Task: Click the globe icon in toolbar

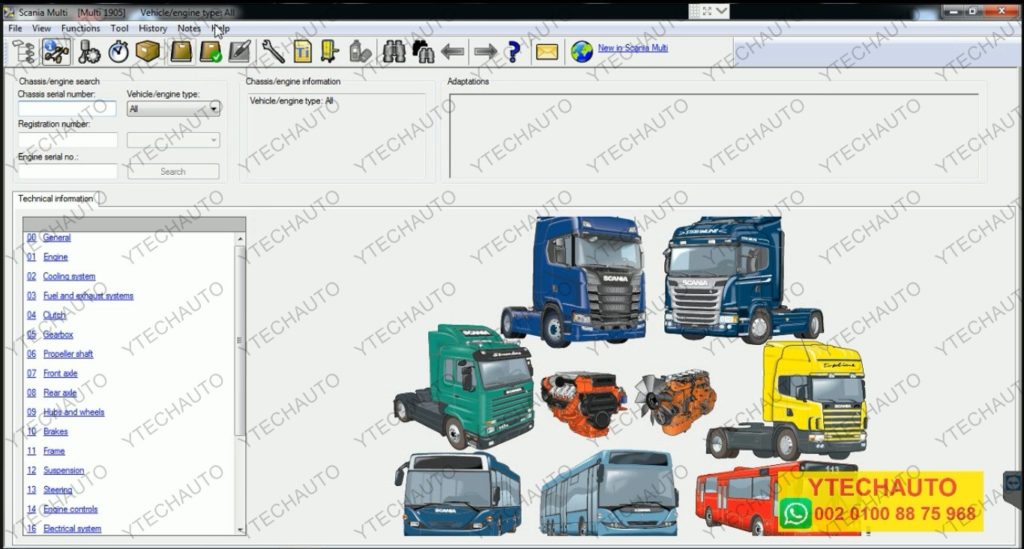Action: click(582, 51)
